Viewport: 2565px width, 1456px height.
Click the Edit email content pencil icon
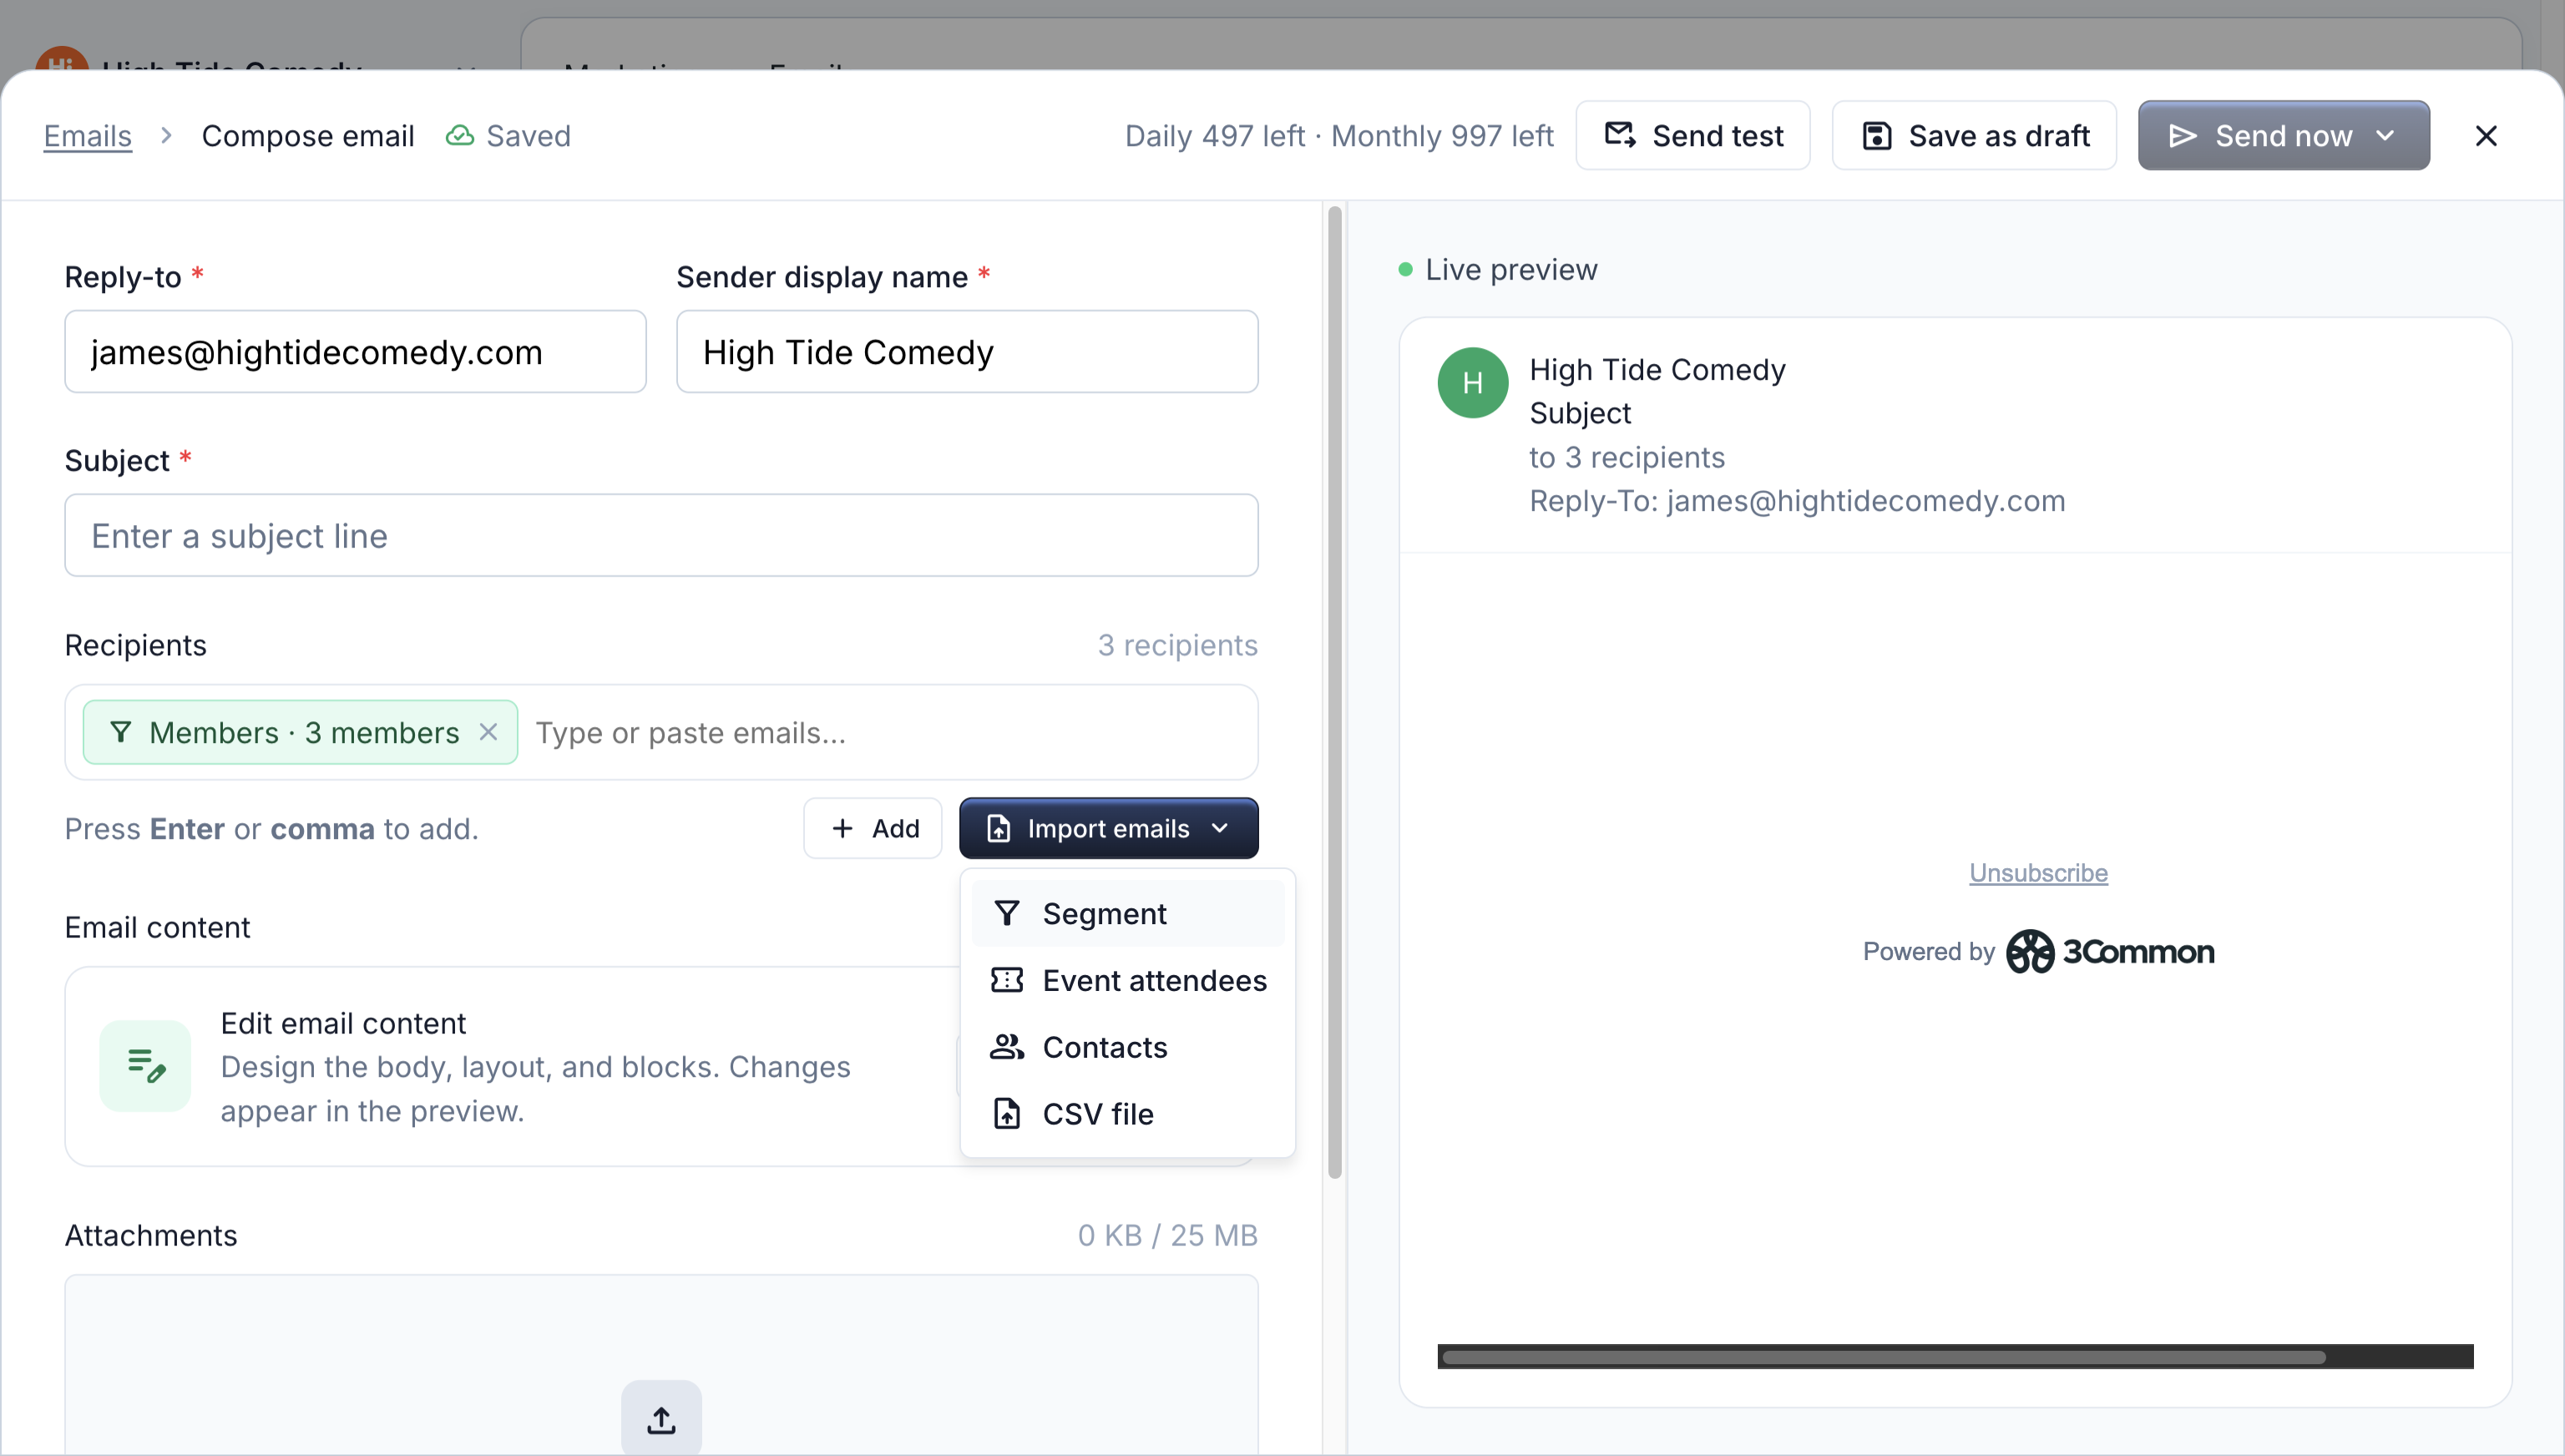point(146,1066)
